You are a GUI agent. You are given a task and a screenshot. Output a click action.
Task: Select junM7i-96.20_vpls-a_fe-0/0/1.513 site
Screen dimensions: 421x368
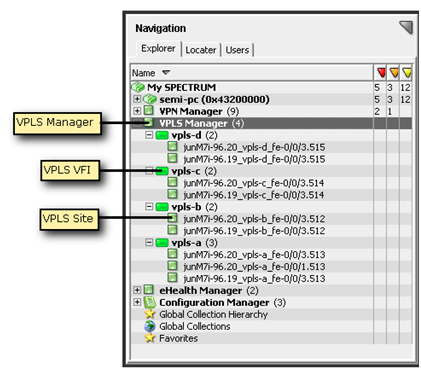point(254,266)
